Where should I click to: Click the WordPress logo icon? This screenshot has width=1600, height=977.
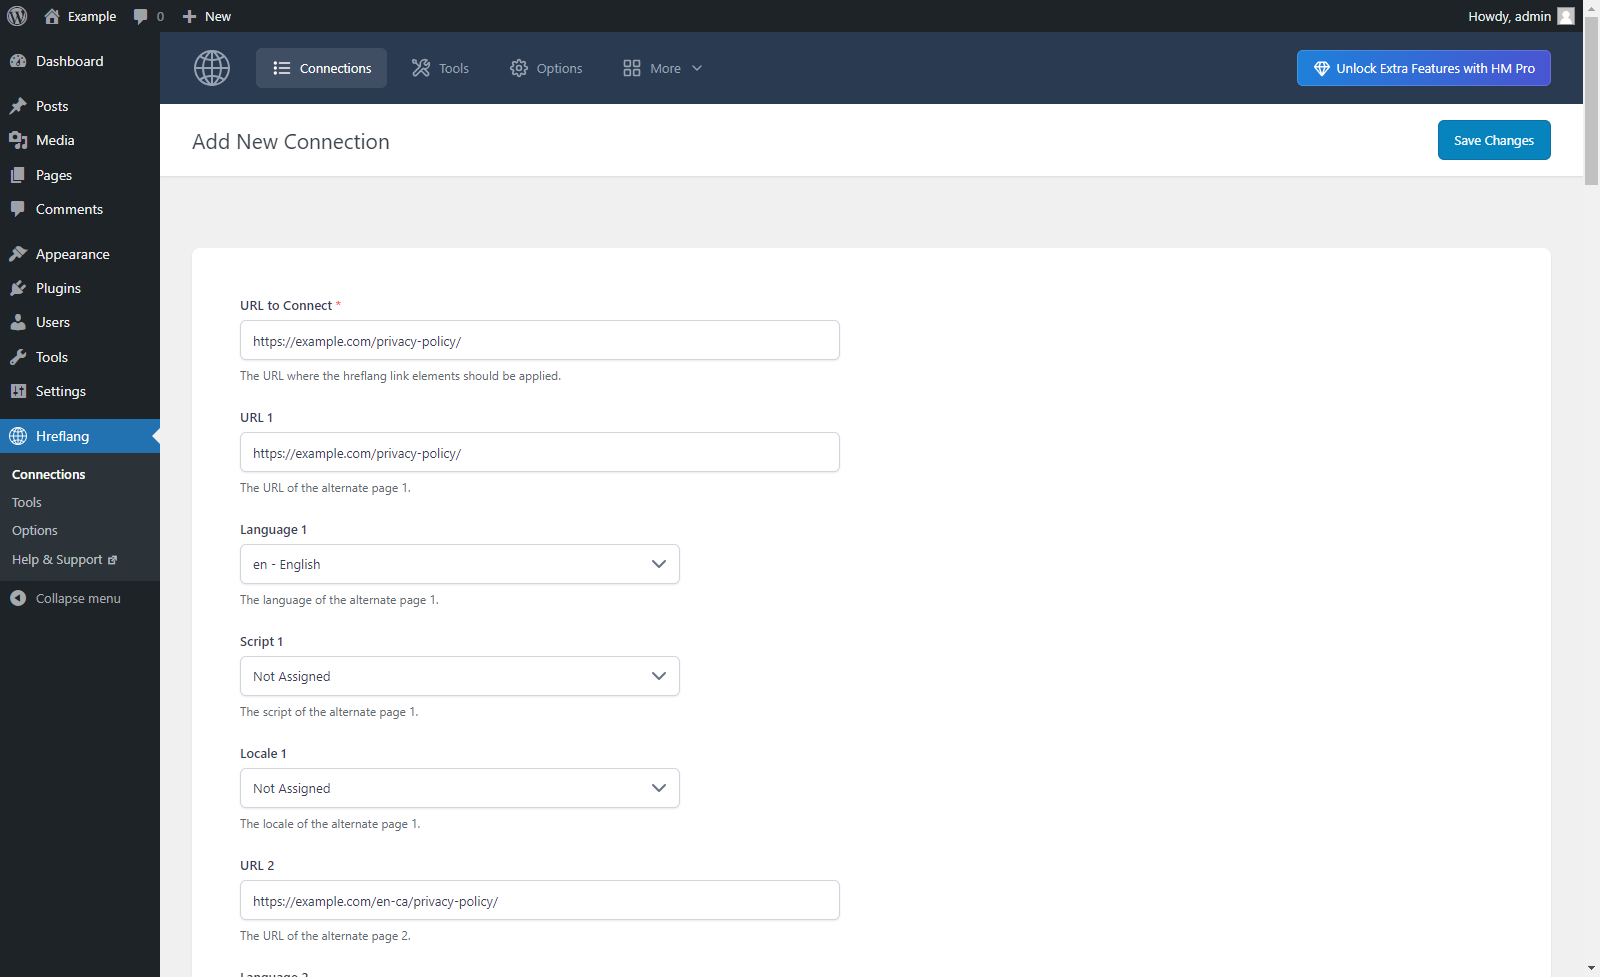click(17, 16)
